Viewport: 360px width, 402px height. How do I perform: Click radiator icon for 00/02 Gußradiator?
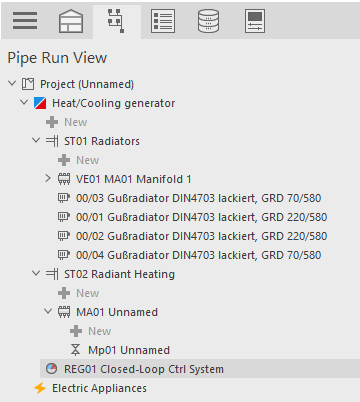(64, 236)
